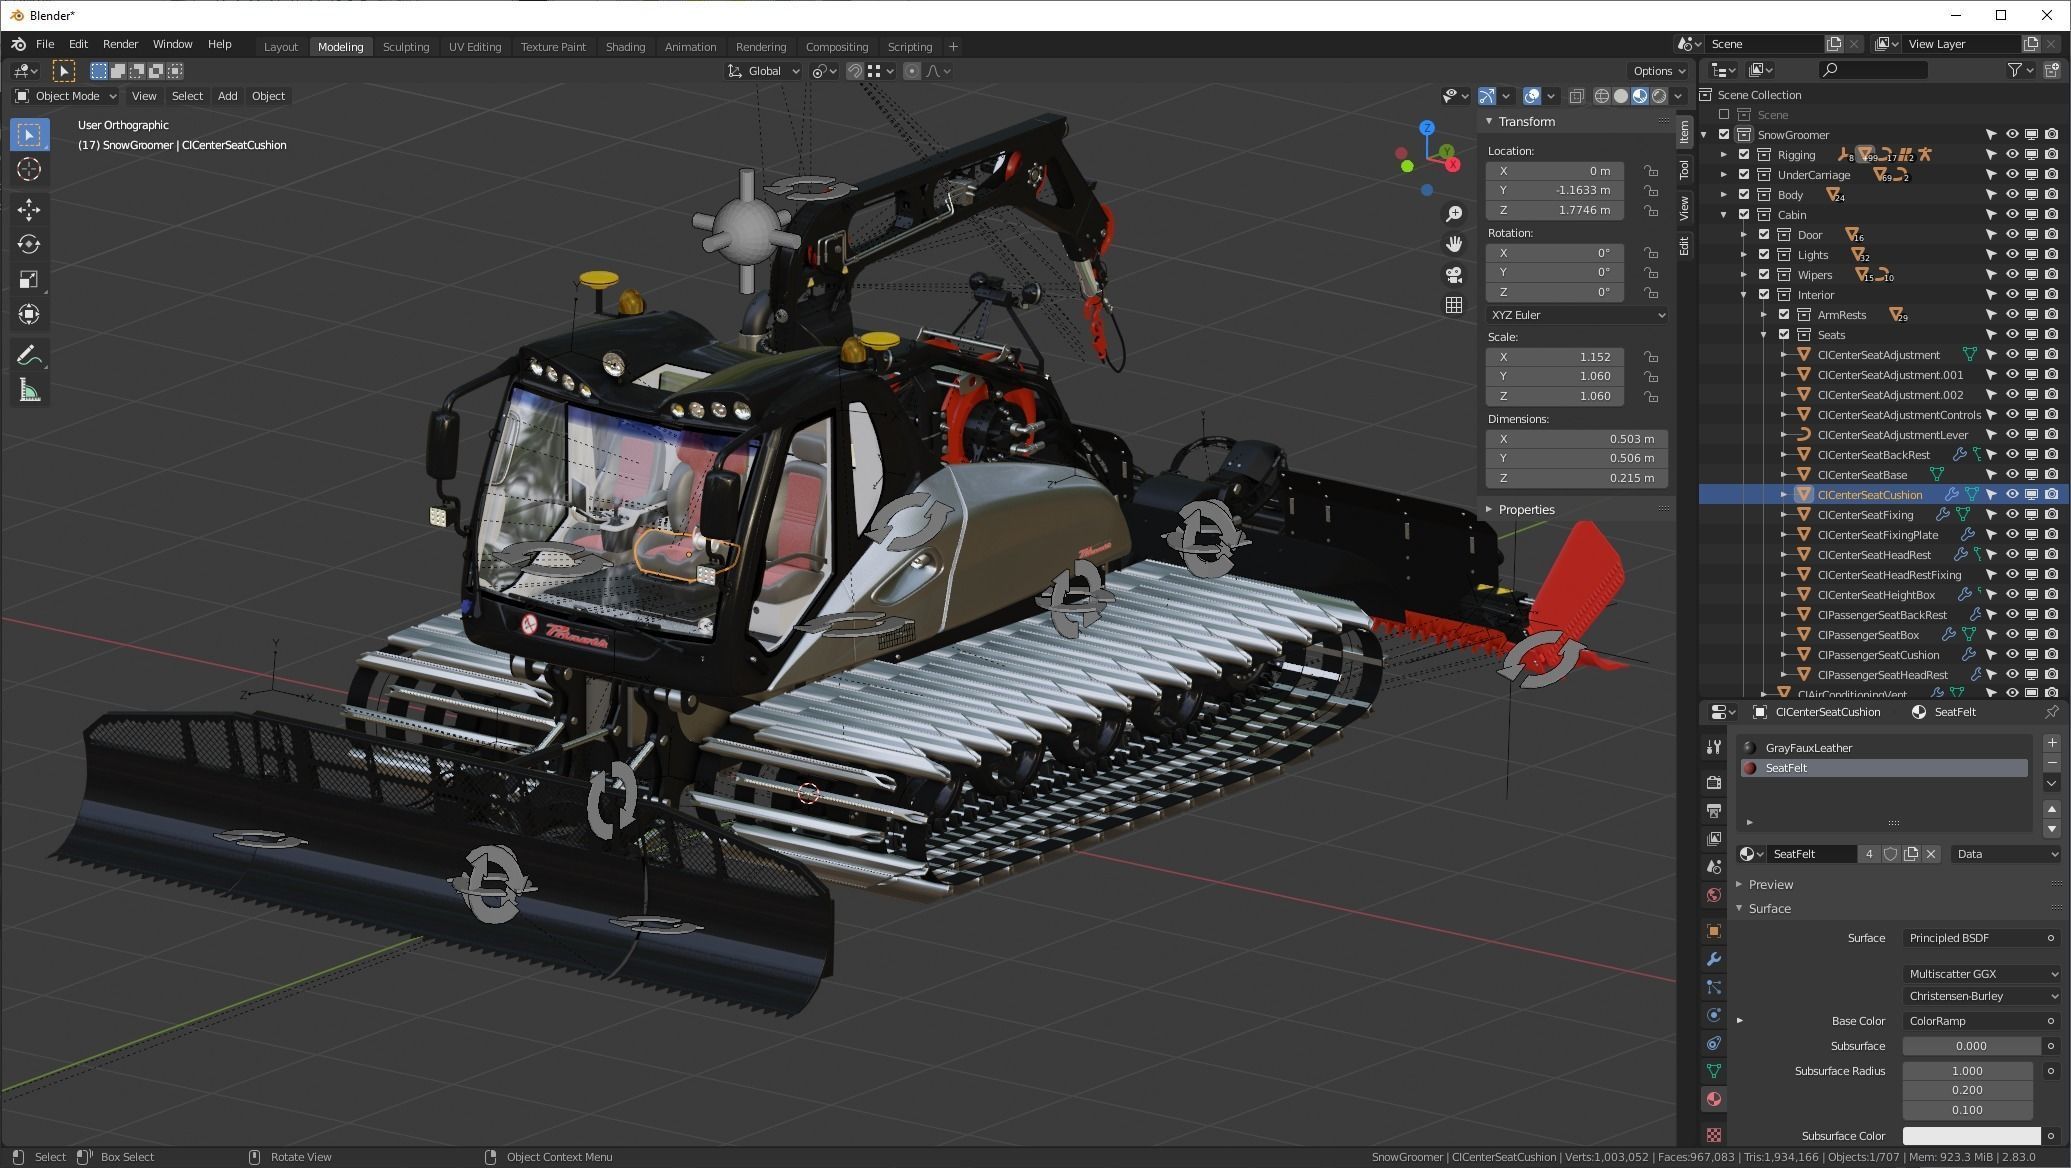Hide ClCenterSeatCushion with eye icon
Screen dimensions: 2071x1168
point(2012,495)
